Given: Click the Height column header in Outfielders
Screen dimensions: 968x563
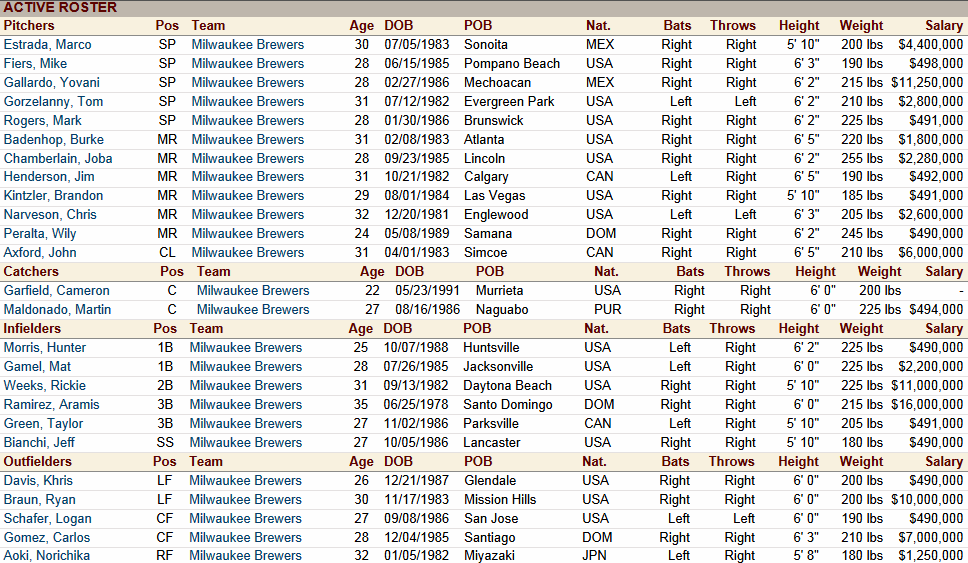Looking at the screenshot, I should click(798, 462).
